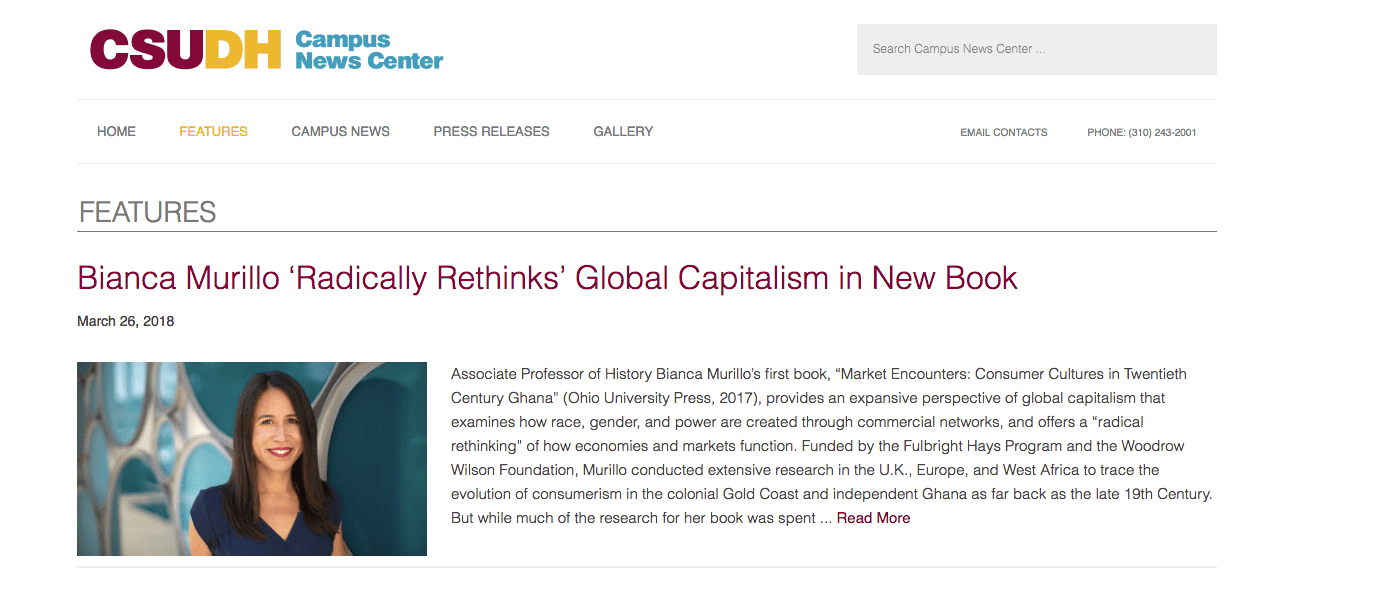Click the CSUDH logo

(x=185, y=50)
